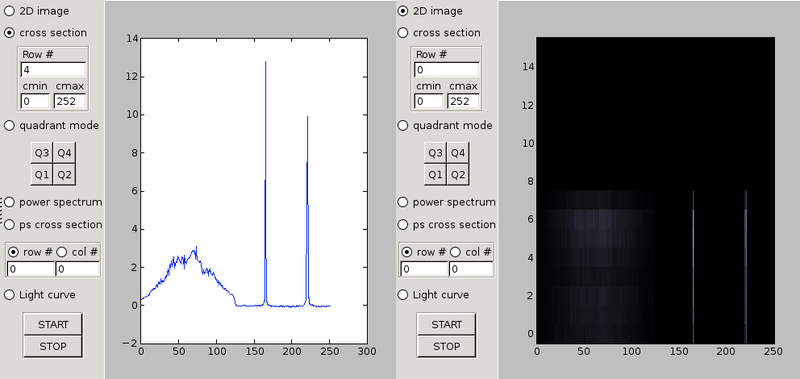Enable Light curve in left panel

tap(10, 295)
